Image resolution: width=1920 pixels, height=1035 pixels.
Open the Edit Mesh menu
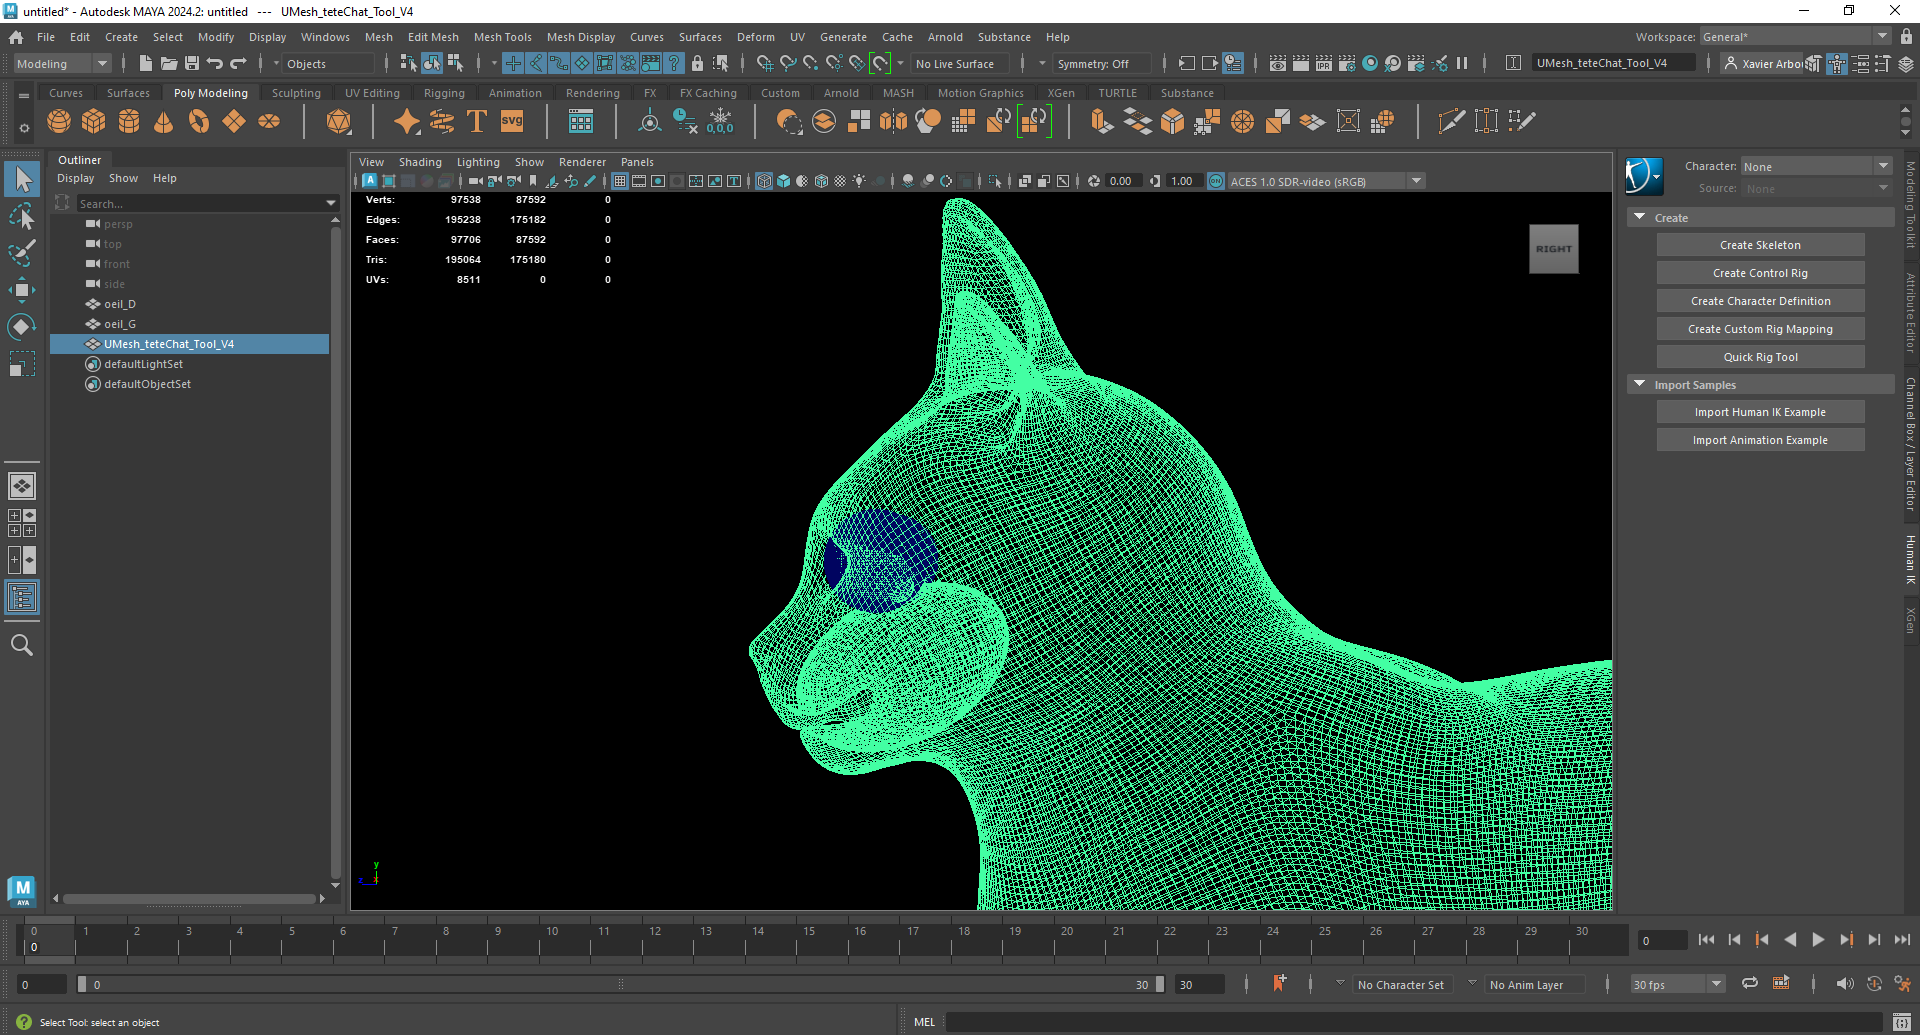pos(433,37)
